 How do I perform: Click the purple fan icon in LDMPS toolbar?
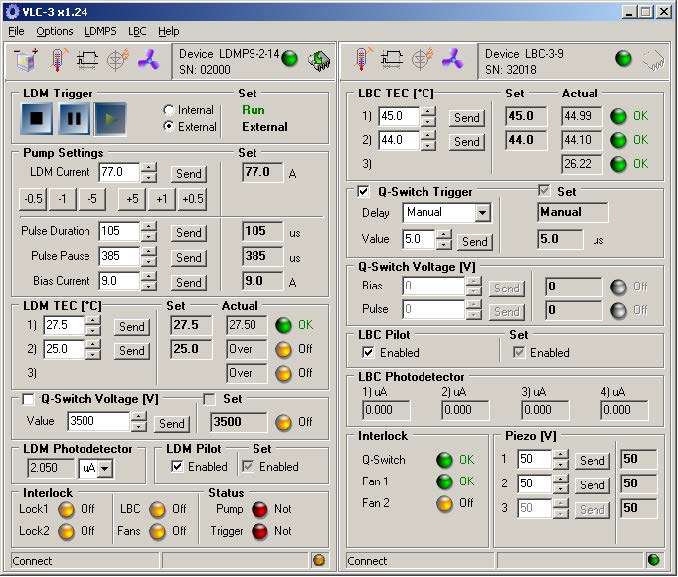coord(148,60)
